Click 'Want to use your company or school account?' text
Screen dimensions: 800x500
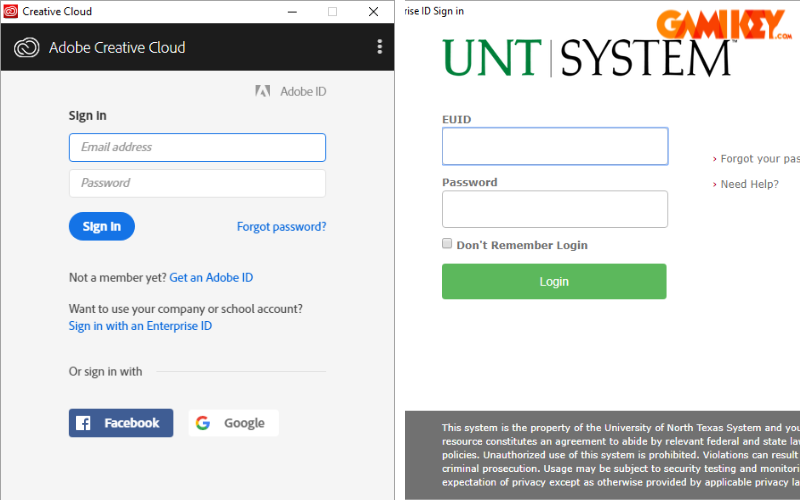tap(186, 309)
